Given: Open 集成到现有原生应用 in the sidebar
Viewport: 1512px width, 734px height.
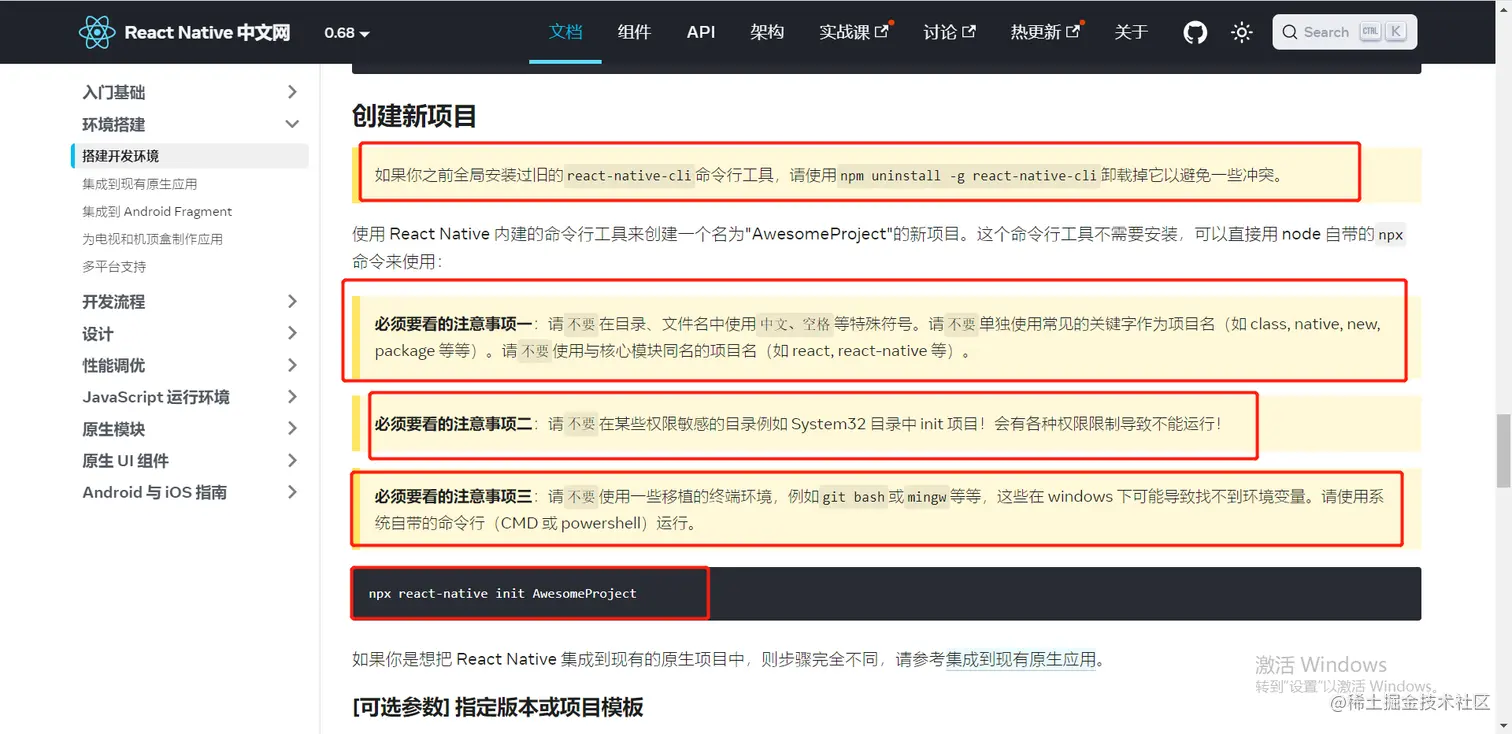Looking at the screenshot, I should [140, 184].
